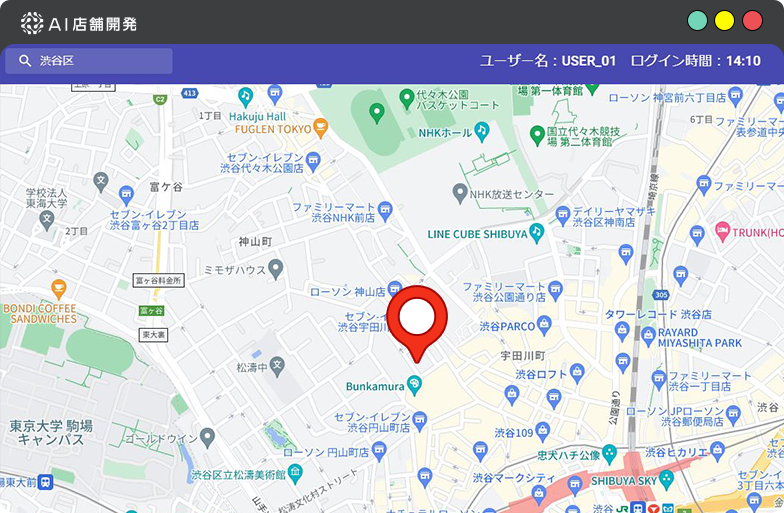
Task: Click 渋谷ヒカリエ shopping pin
Action: [x=717, y=451]
